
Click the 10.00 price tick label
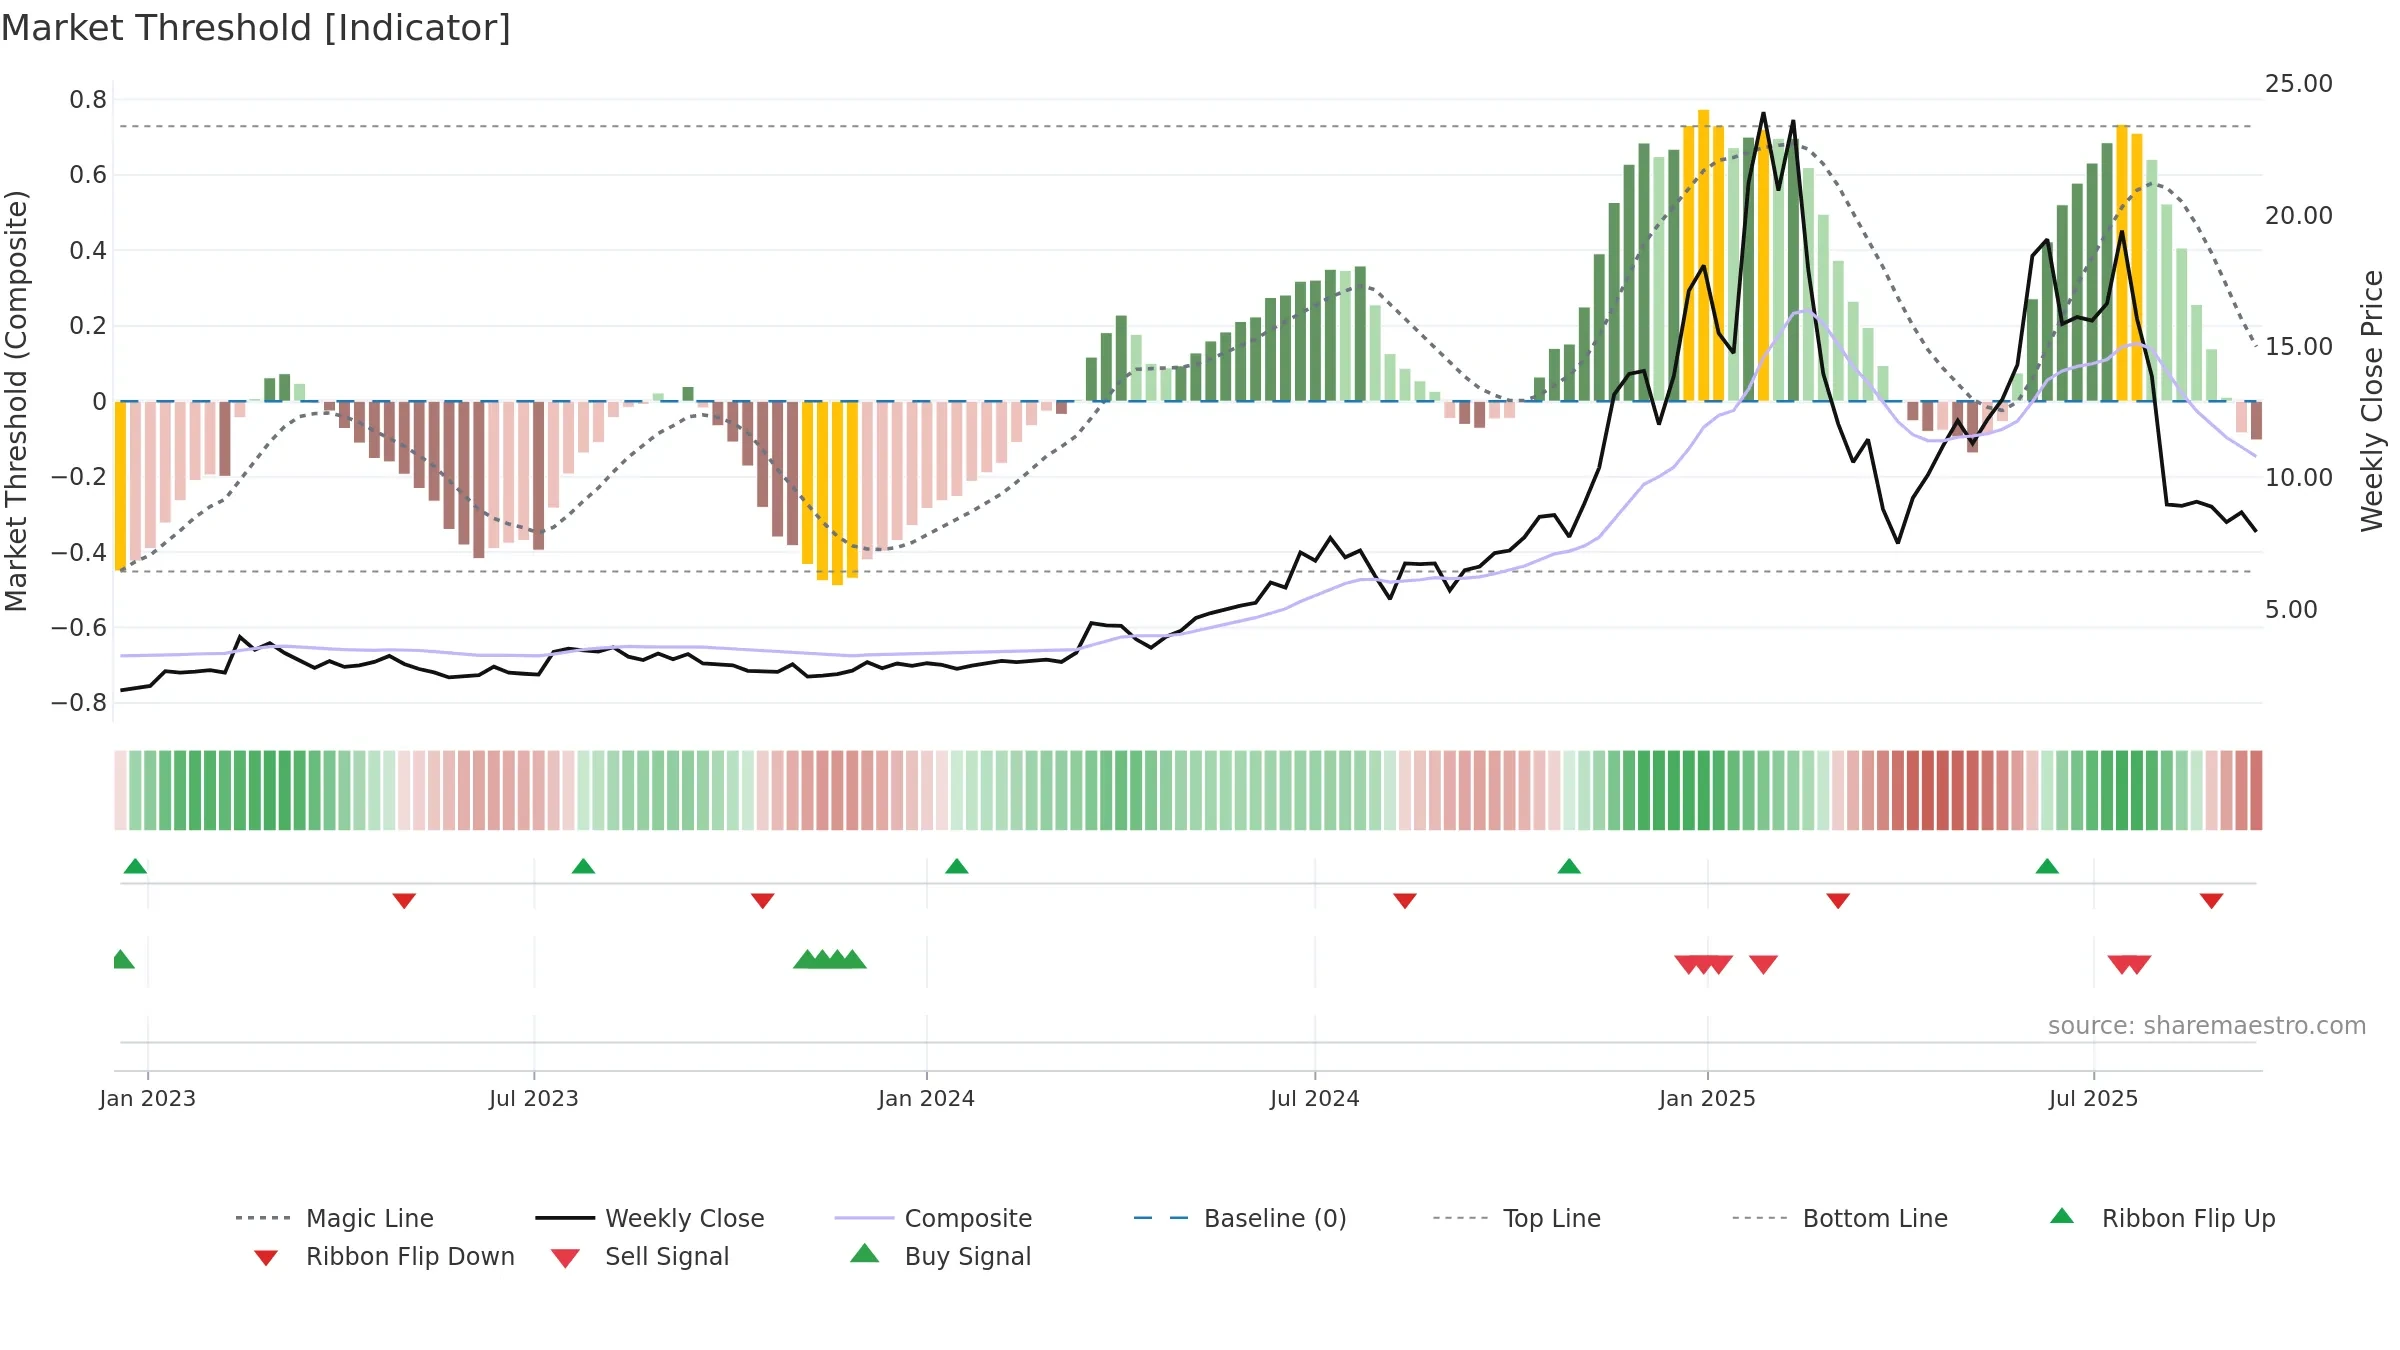pyautogui.click(x=2299, y=478)
